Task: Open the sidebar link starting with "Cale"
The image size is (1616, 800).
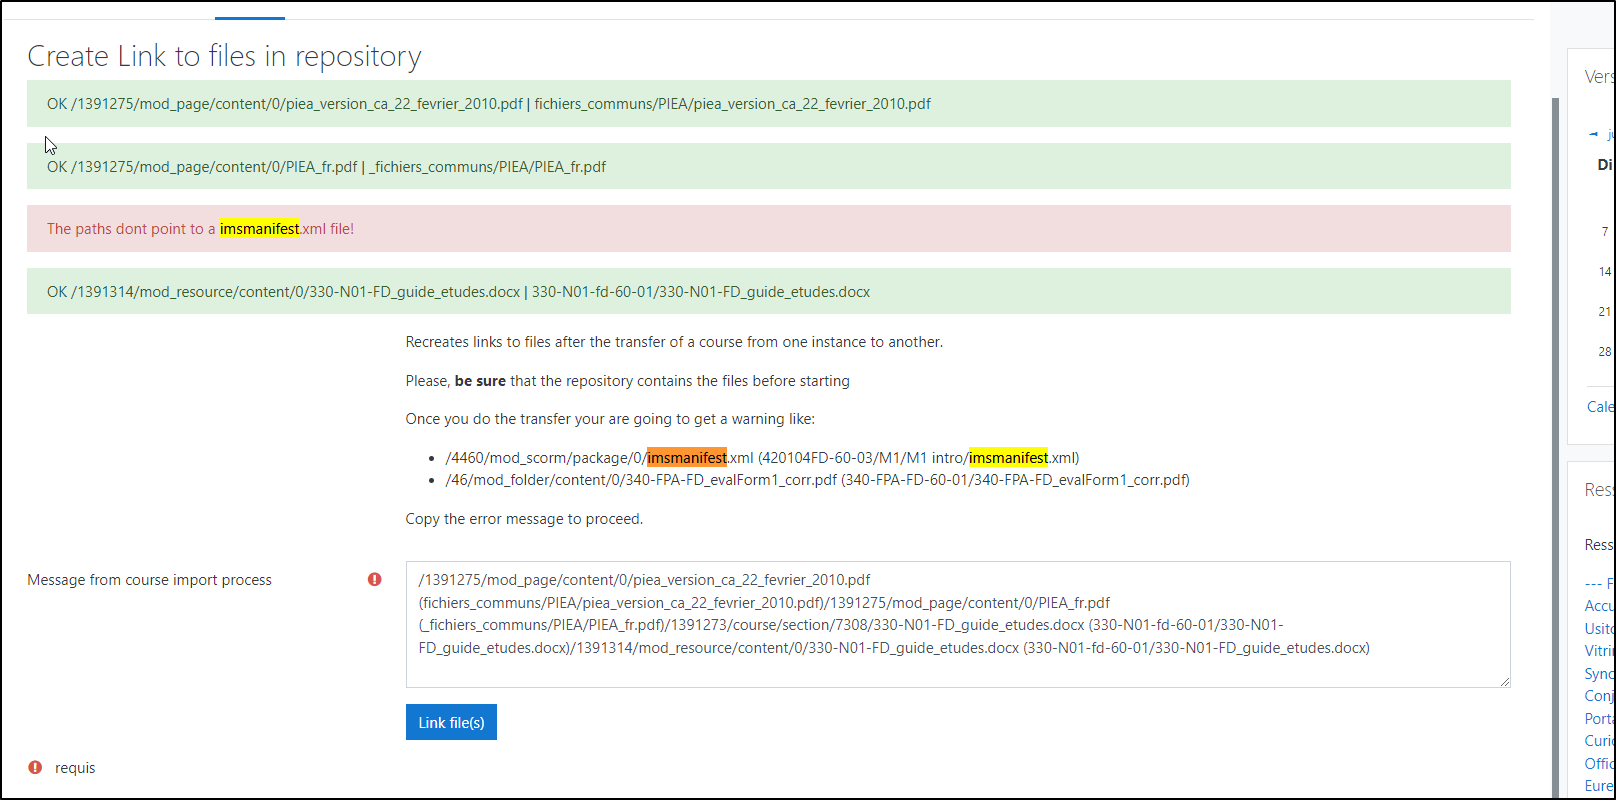Action: pyautogui.click(x=1600, y=407)
